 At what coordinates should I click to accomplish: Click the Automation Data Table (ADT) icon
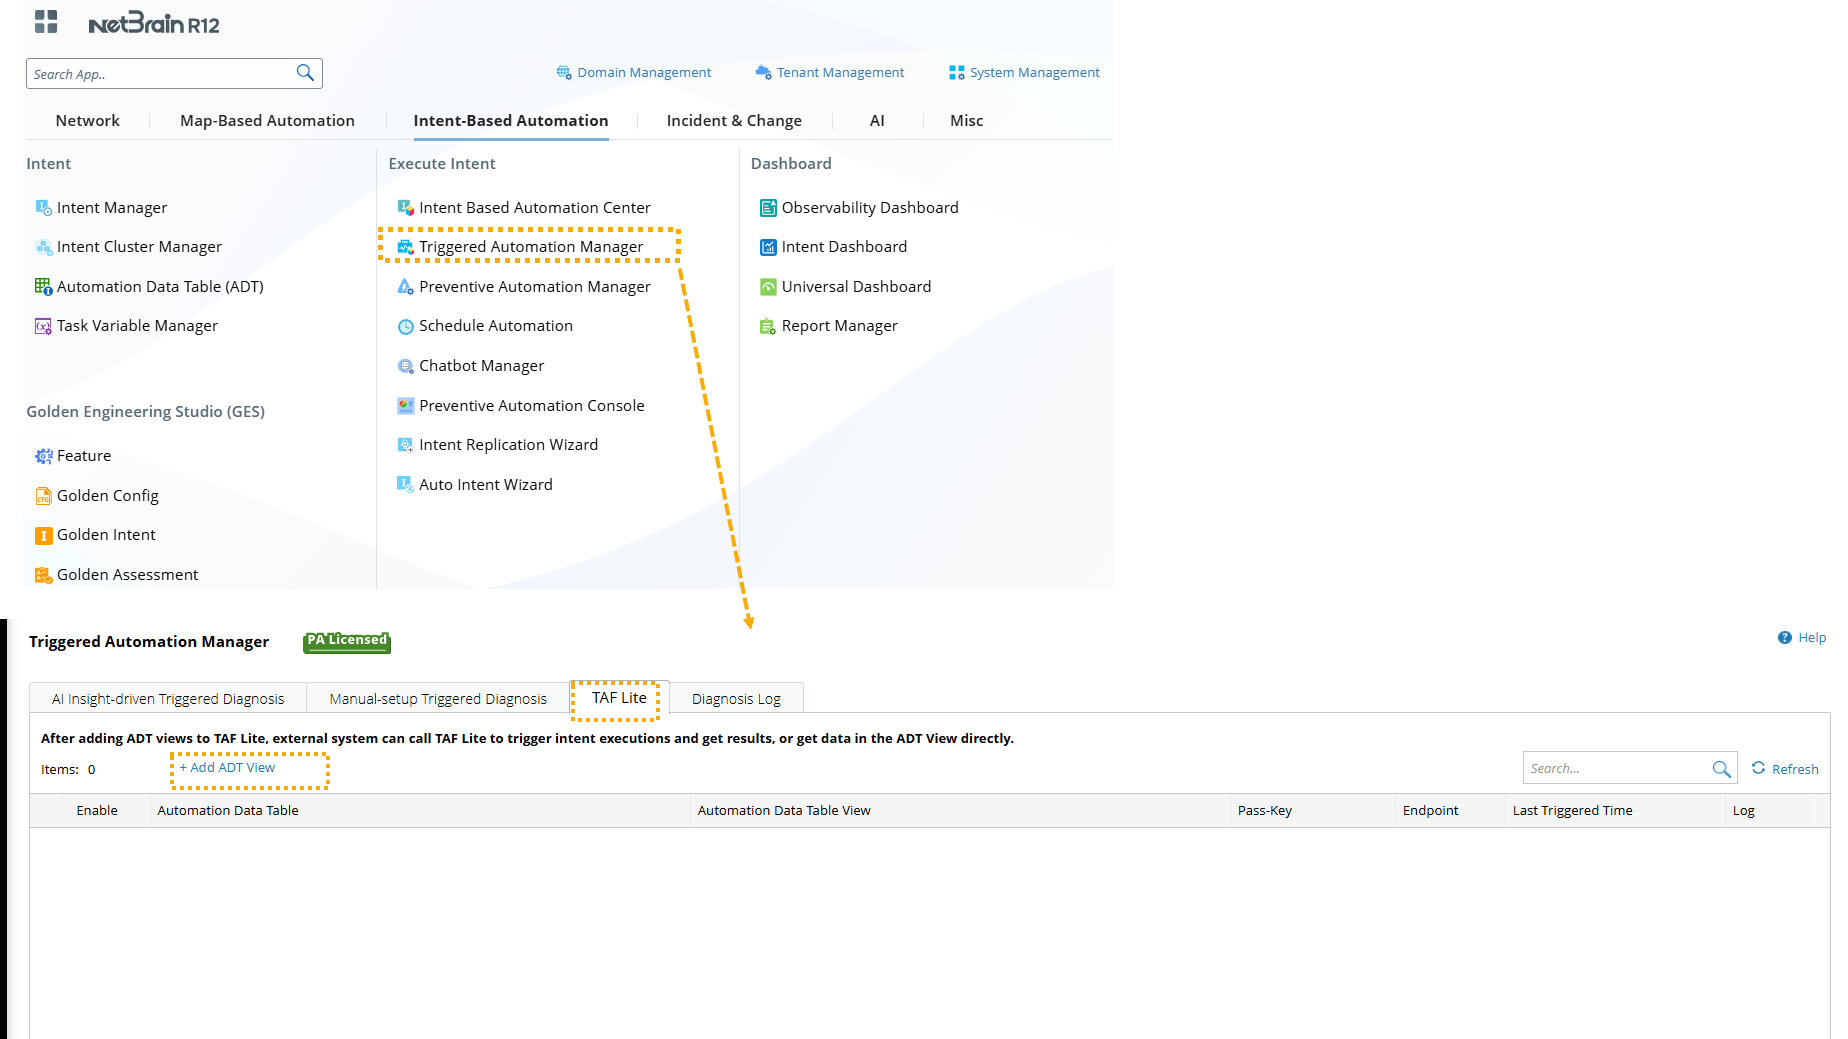point(44,287)
